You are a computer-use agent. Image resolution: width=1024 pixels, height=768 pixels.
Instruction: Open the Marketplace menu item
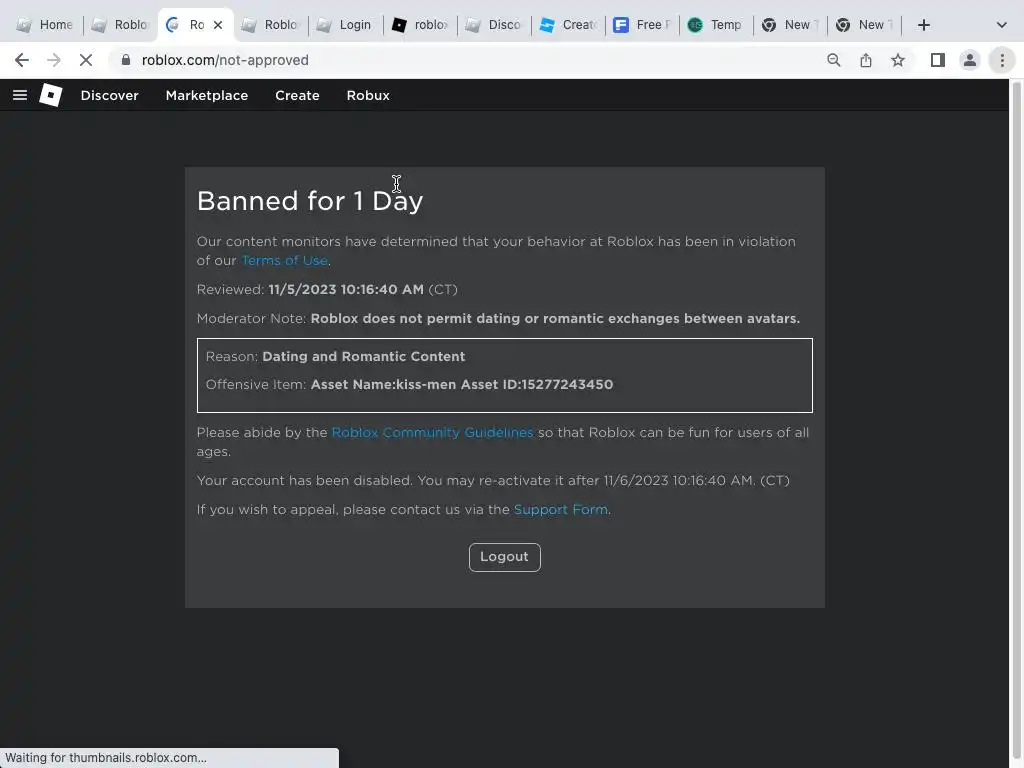click(207, 95)
